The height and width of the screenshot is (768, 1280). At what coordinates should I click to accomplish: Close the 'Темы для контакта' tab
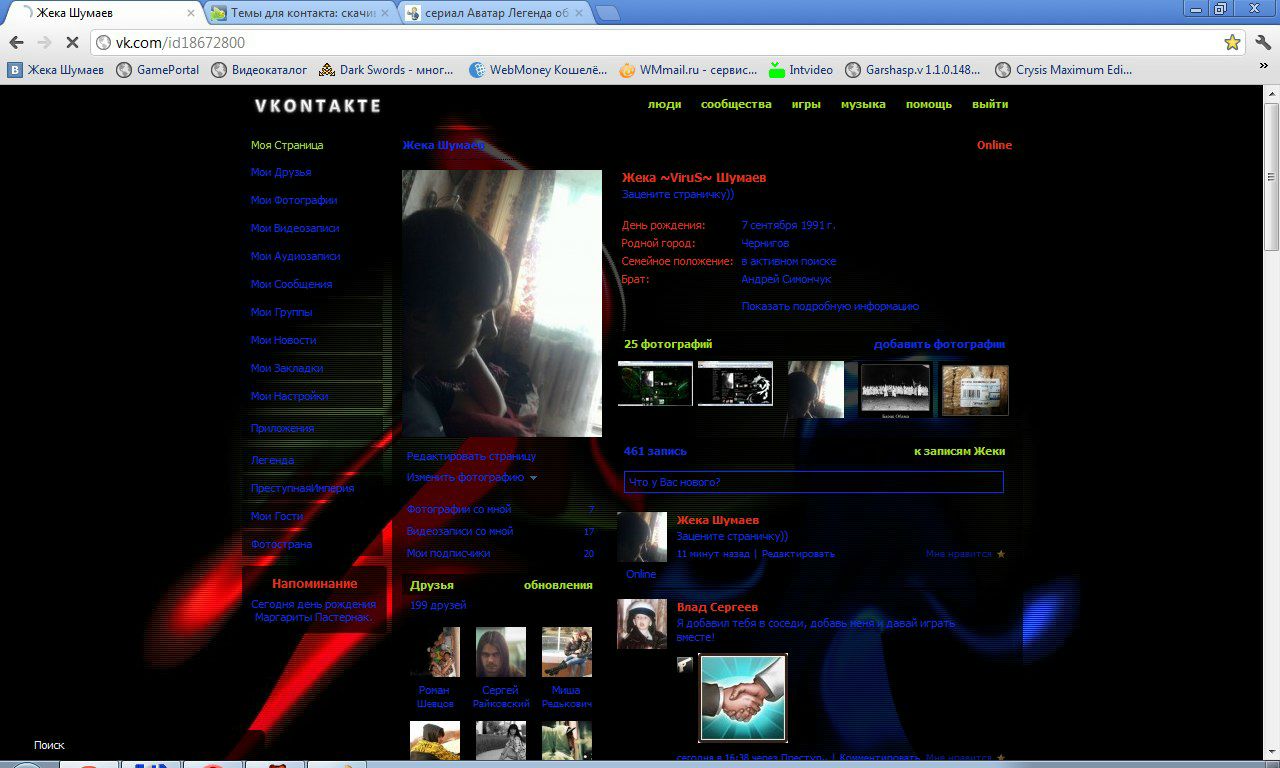385,13
